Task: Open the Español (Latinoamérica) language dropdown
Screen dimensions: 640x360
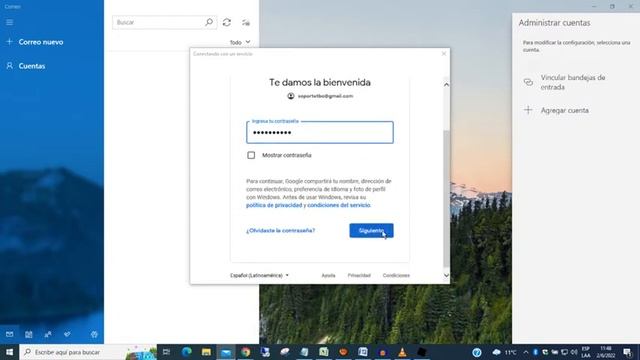Action: [259, 276]
